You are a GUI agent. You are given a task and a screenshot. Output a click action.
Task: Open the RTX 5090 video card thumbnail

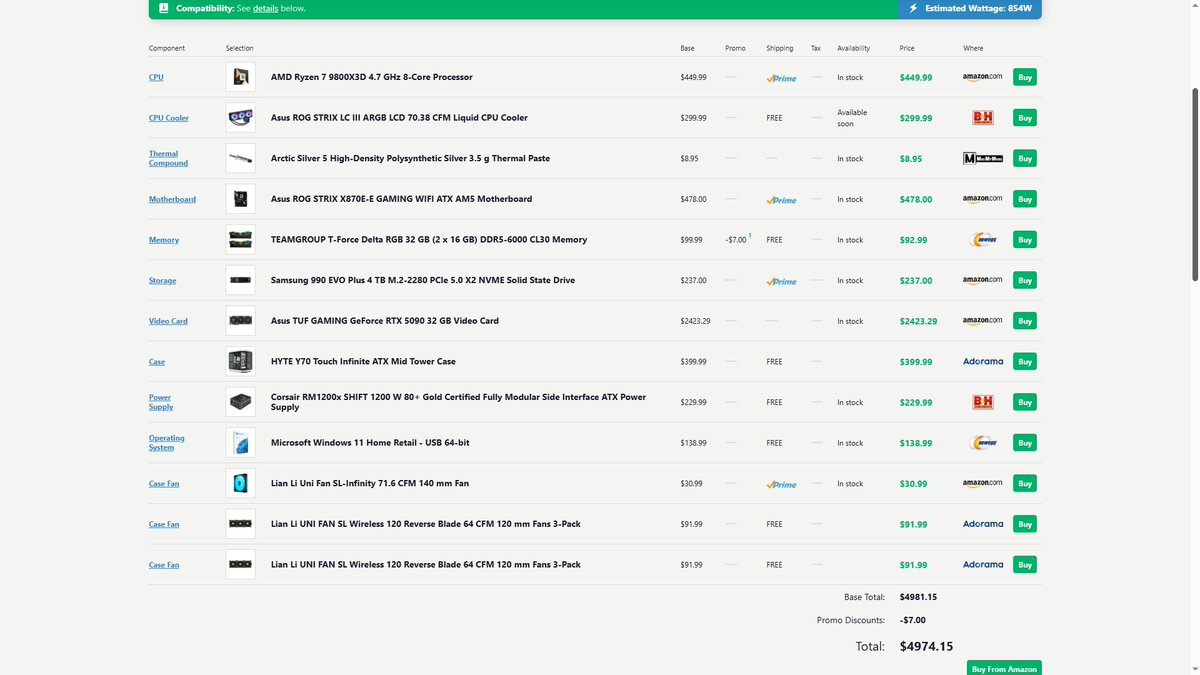(x=240, y=321)
